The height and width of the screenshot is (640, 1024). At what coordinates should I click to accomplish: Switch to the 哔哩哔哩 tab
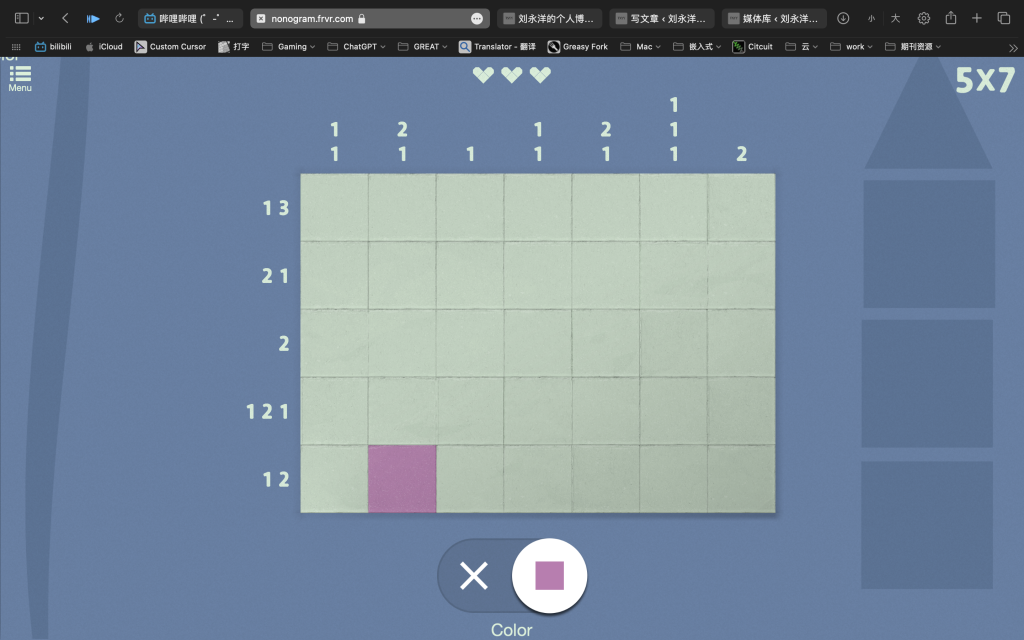(190, 18)
